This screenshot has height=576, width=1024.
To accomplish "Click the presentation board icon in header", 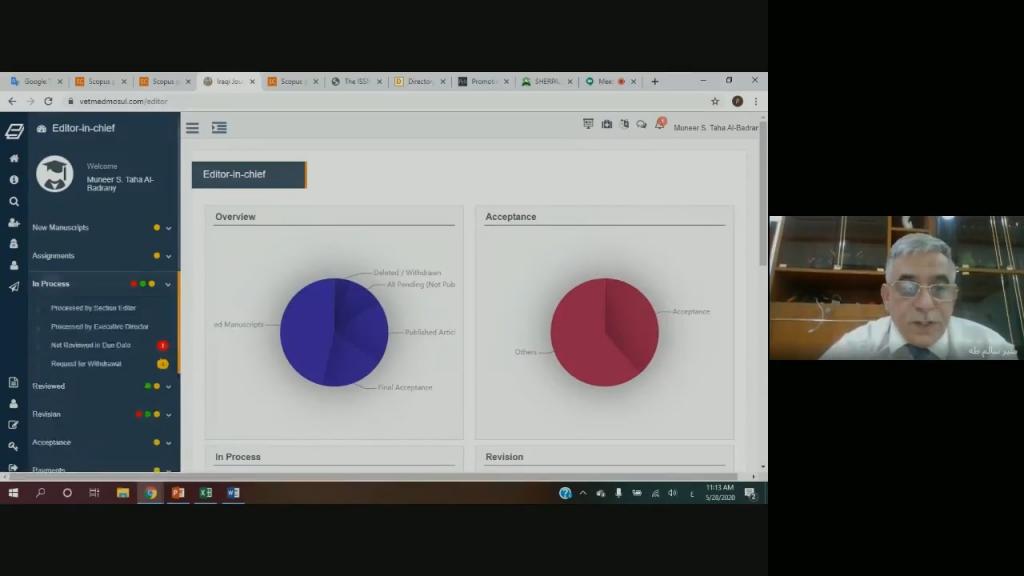I will tap(588, 125).
